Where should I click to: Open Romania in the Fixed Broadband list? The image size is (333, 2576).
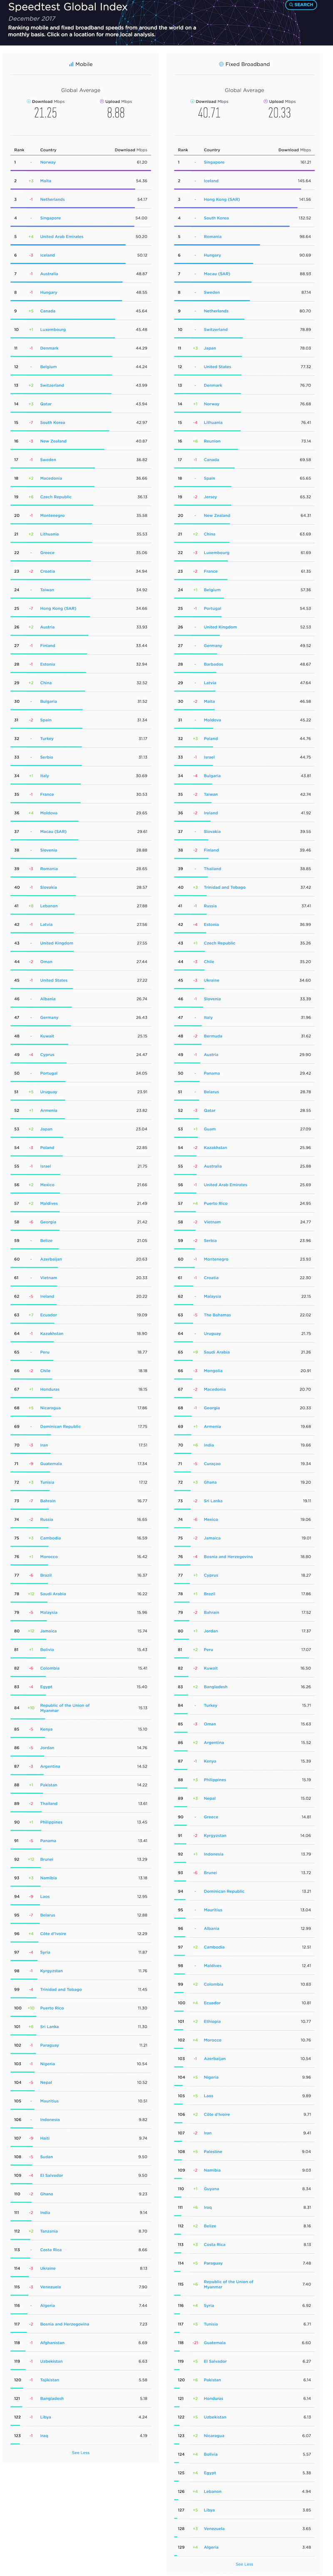[x=213, y=237]
